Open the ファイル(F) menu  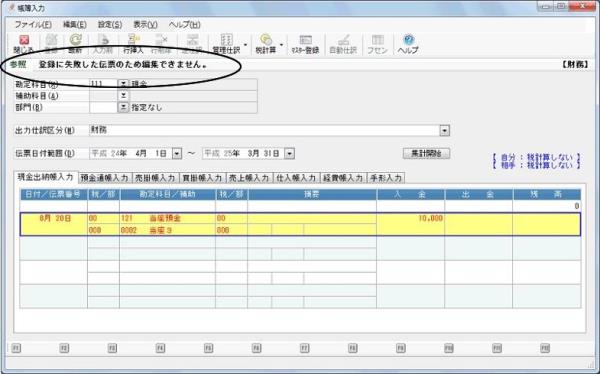pos(33,24)
